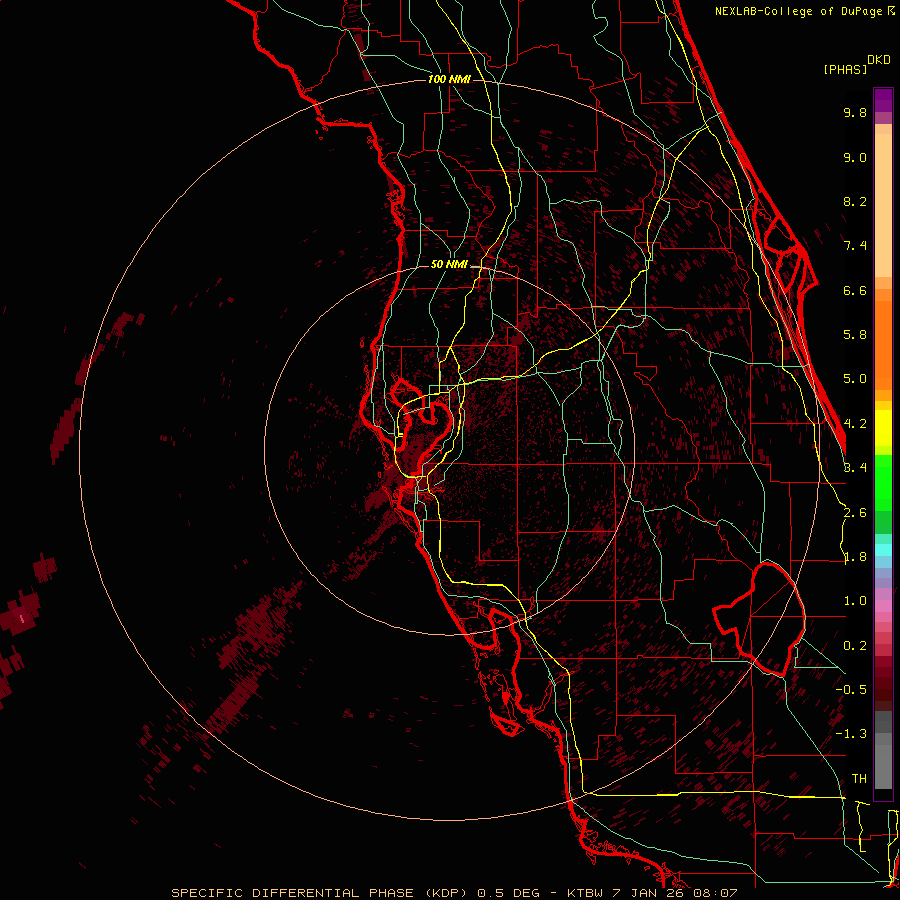Choose the cyan swatch near 1.8
Screen dimensions: 900x900
882,549
